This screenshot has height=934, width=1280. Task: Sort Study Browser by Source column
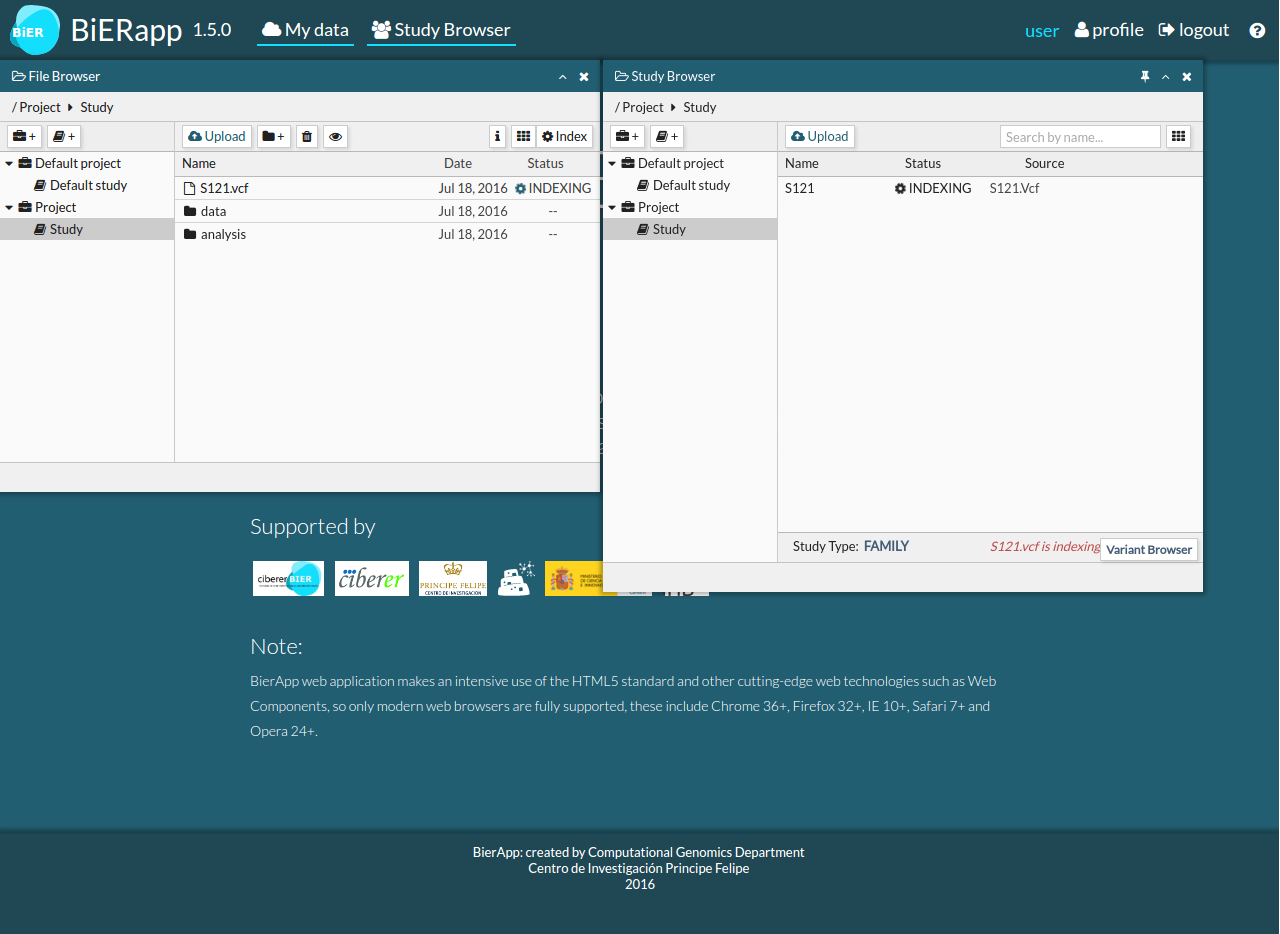coord(1044,163)
